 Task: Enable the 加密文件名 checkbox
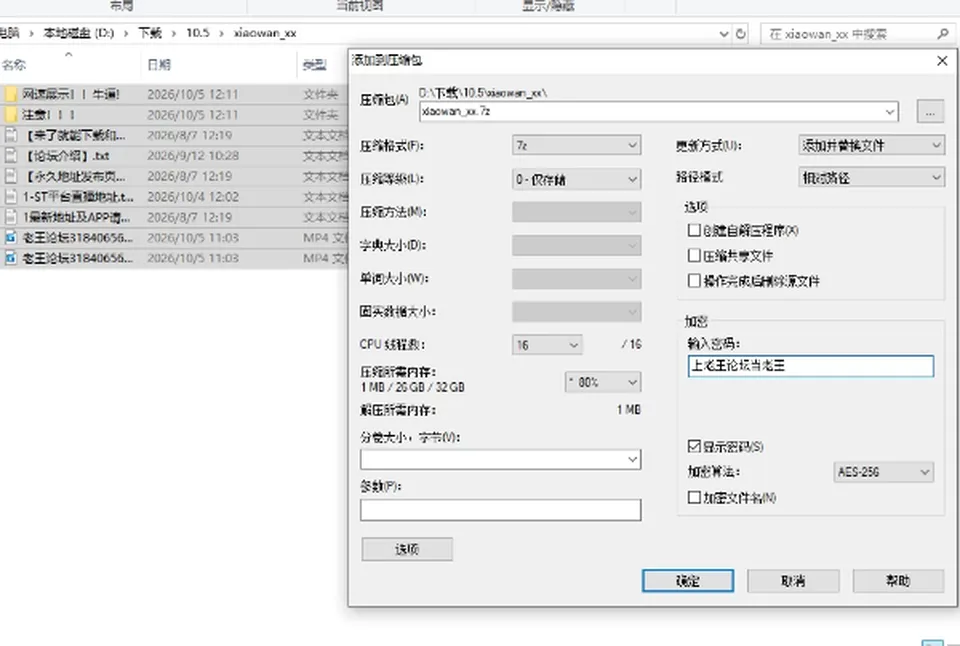coord(694,497)
